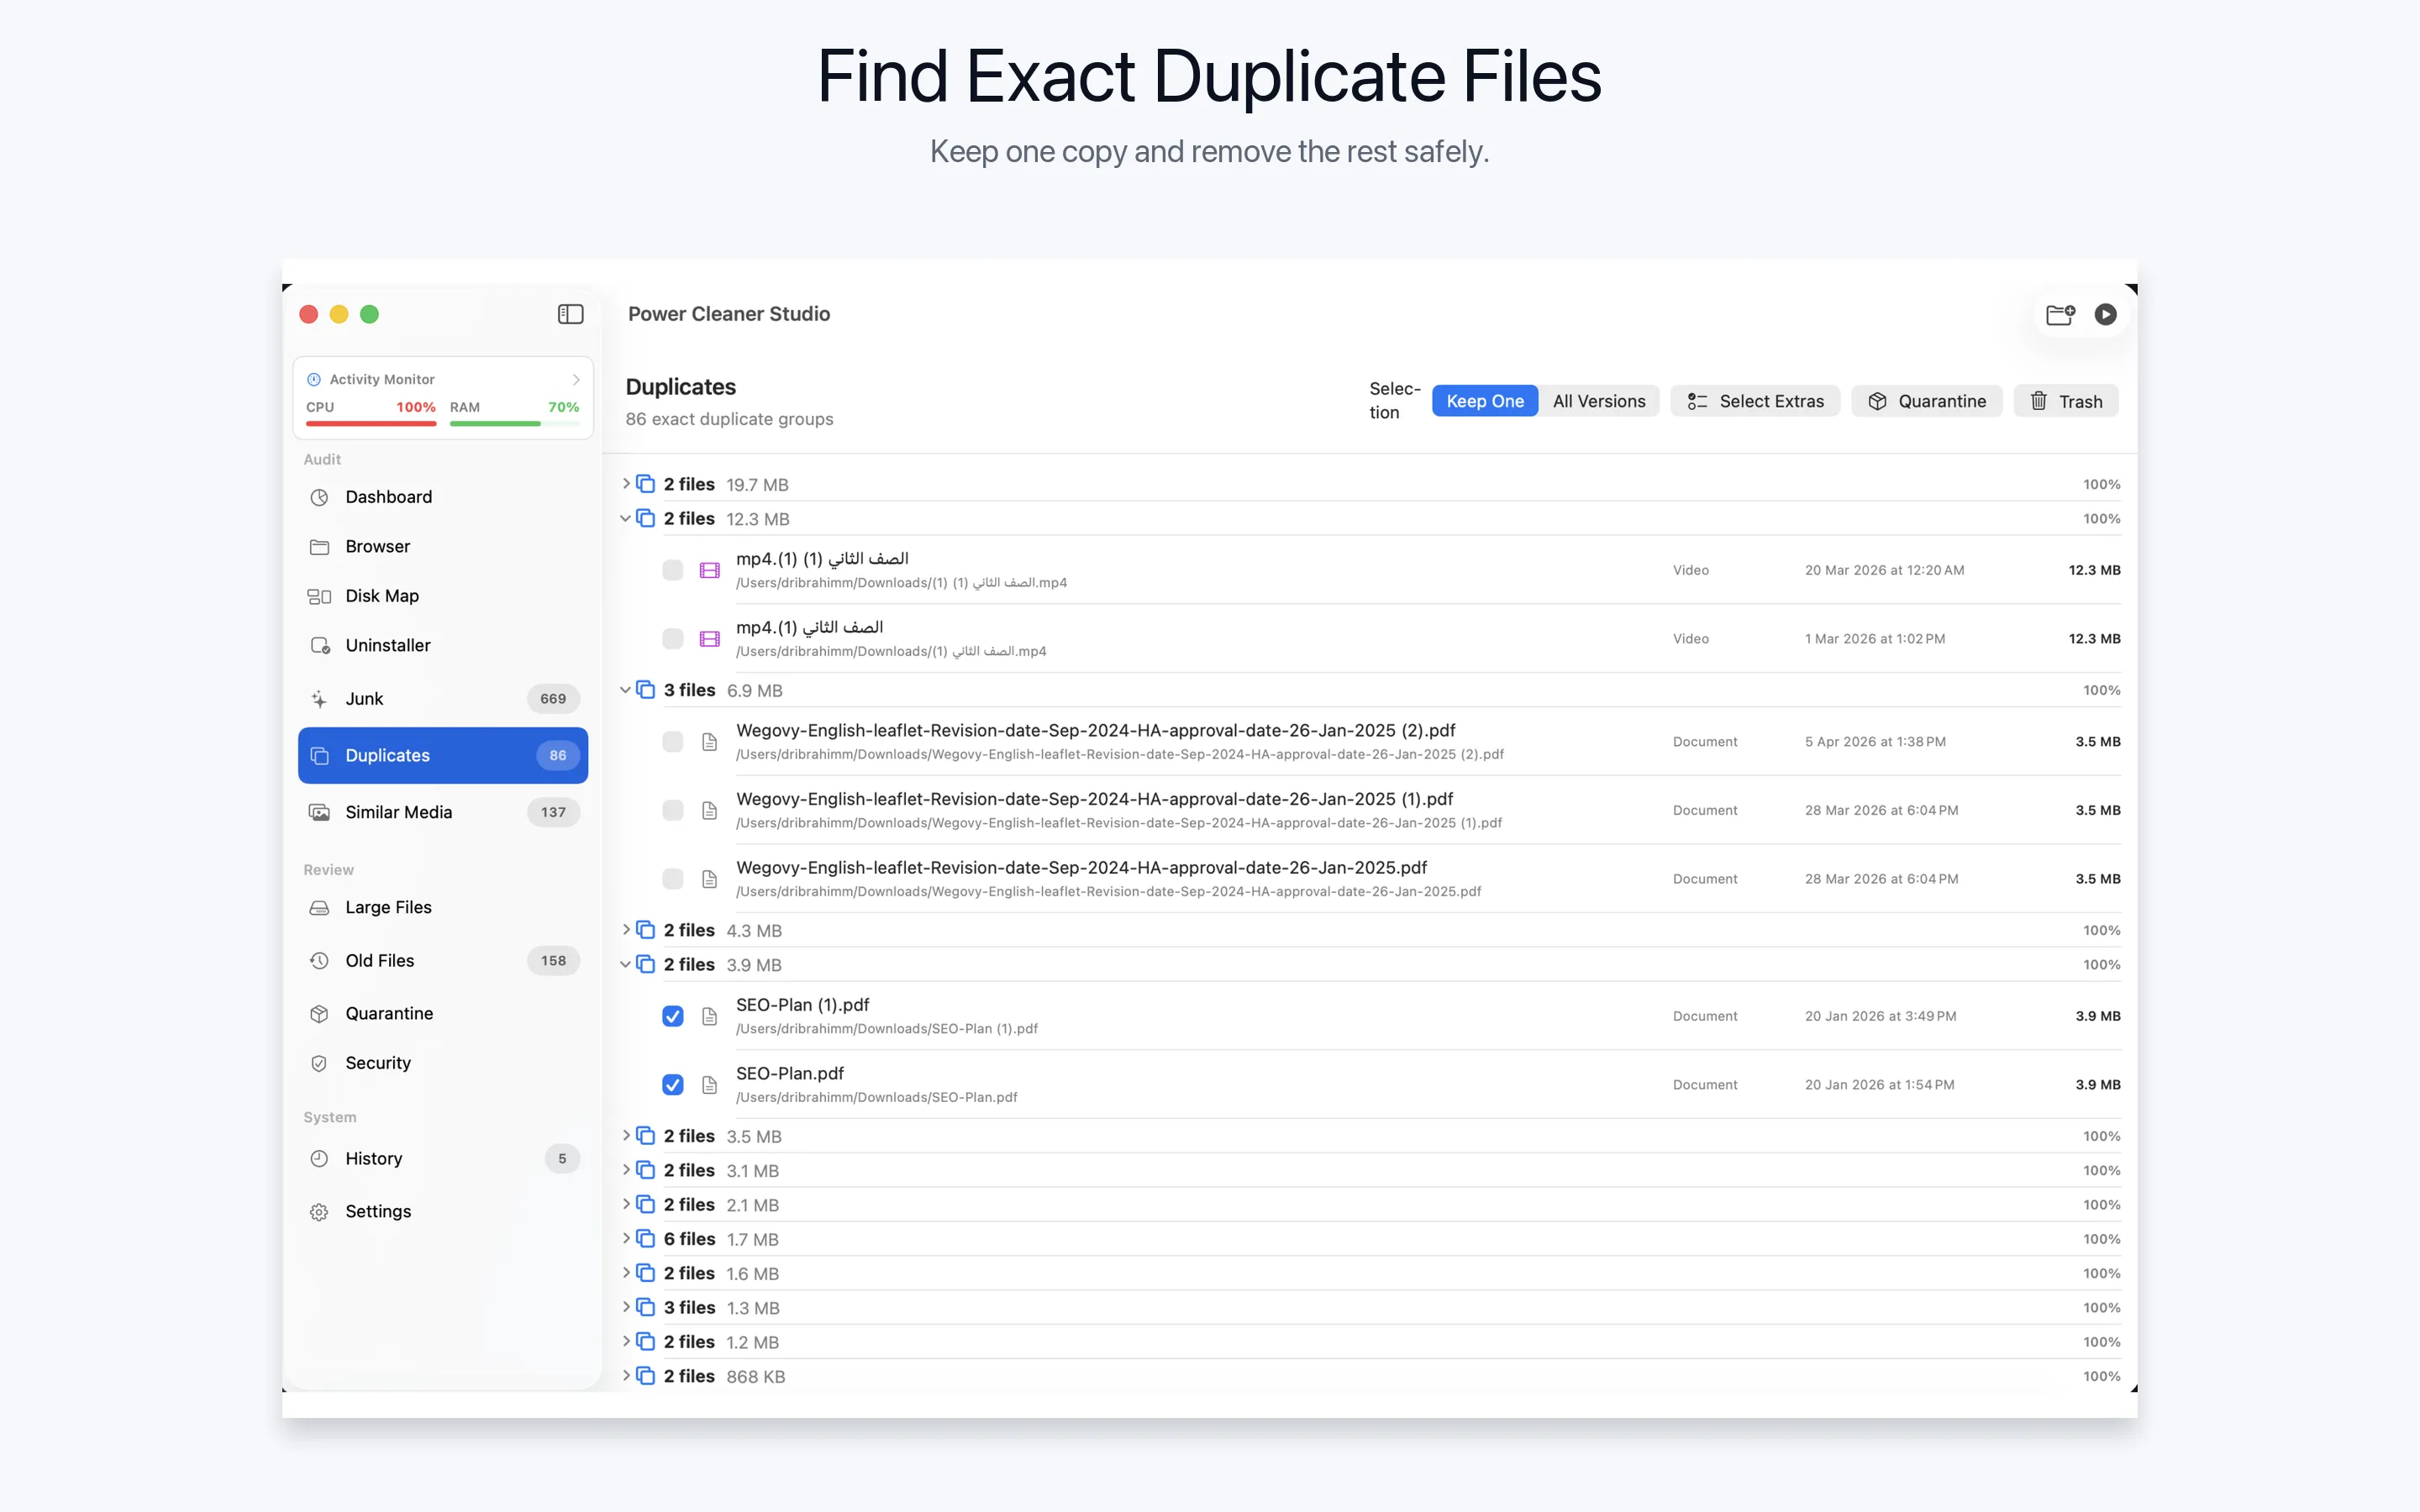Image resolution: width=2420 pixels, height=1512 pixels.
Task: Switch selection to All Versions
Action: coord(1599,401)
